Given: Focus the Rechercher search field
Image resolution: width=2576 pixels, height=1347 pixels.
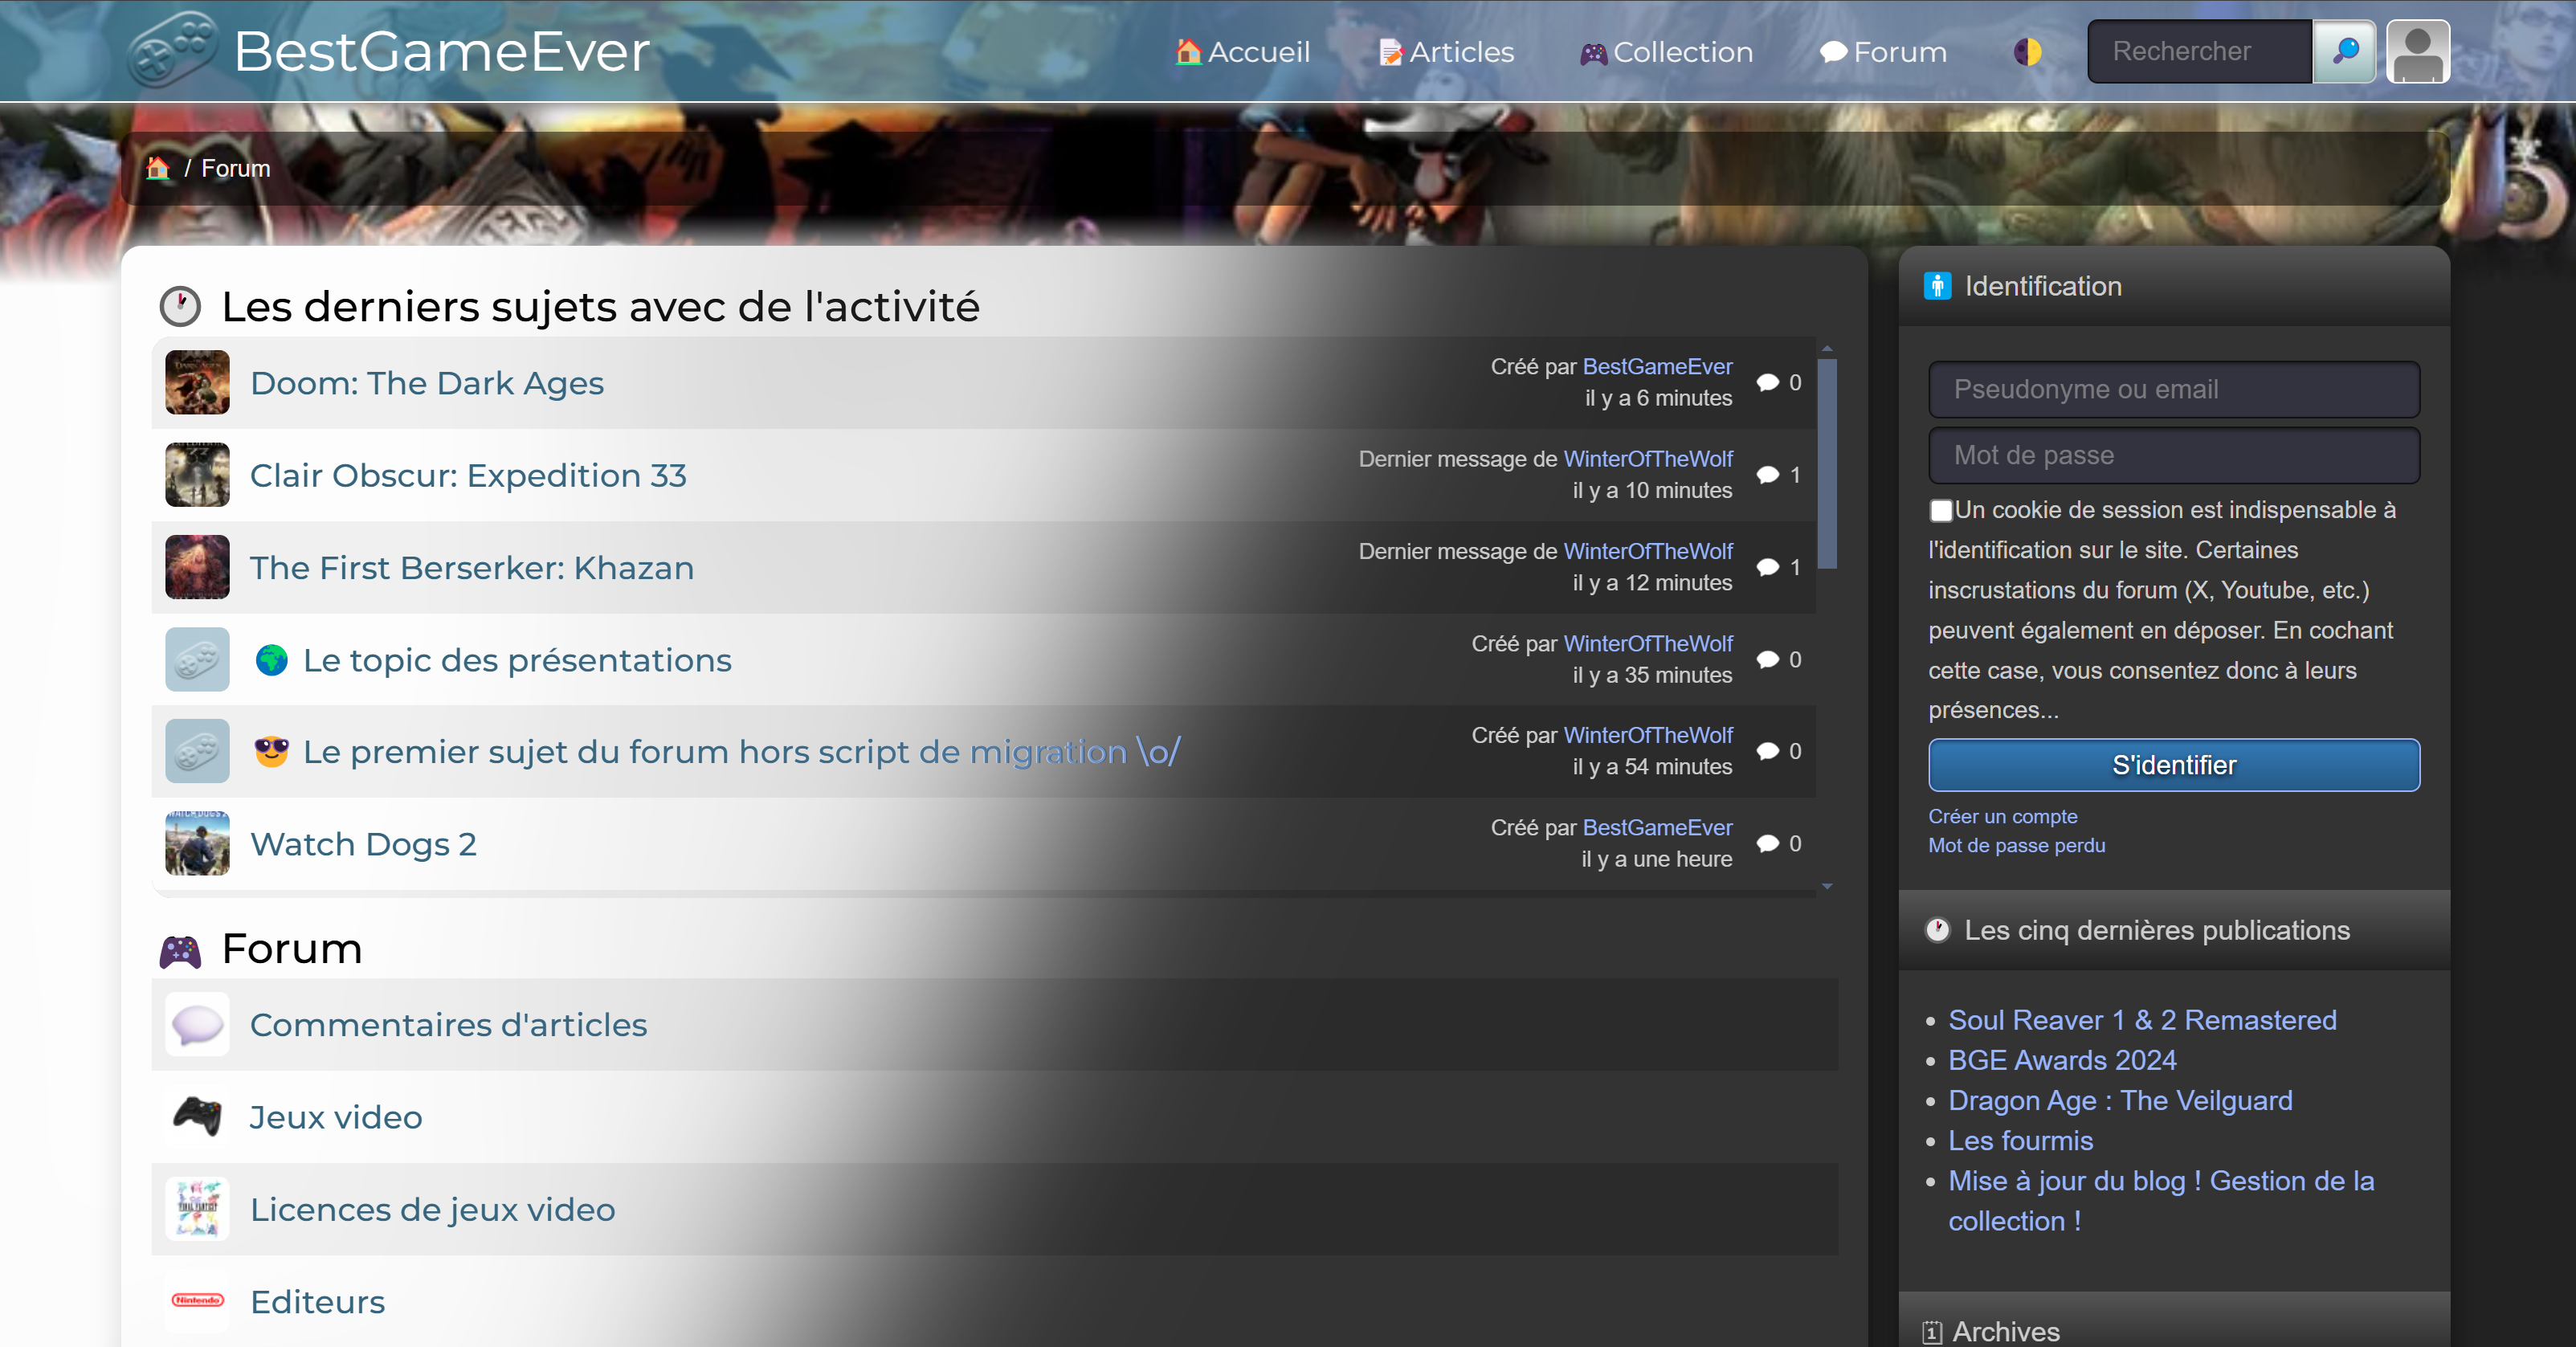Looking at the screenshot, I should (x=2200, y=51).
